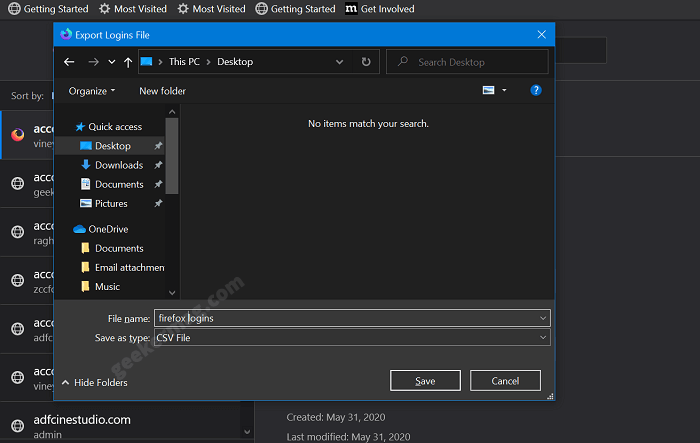Open Documents folder under OneDrive
Viewport: 700px width, 443px height.
pos(112,248)
